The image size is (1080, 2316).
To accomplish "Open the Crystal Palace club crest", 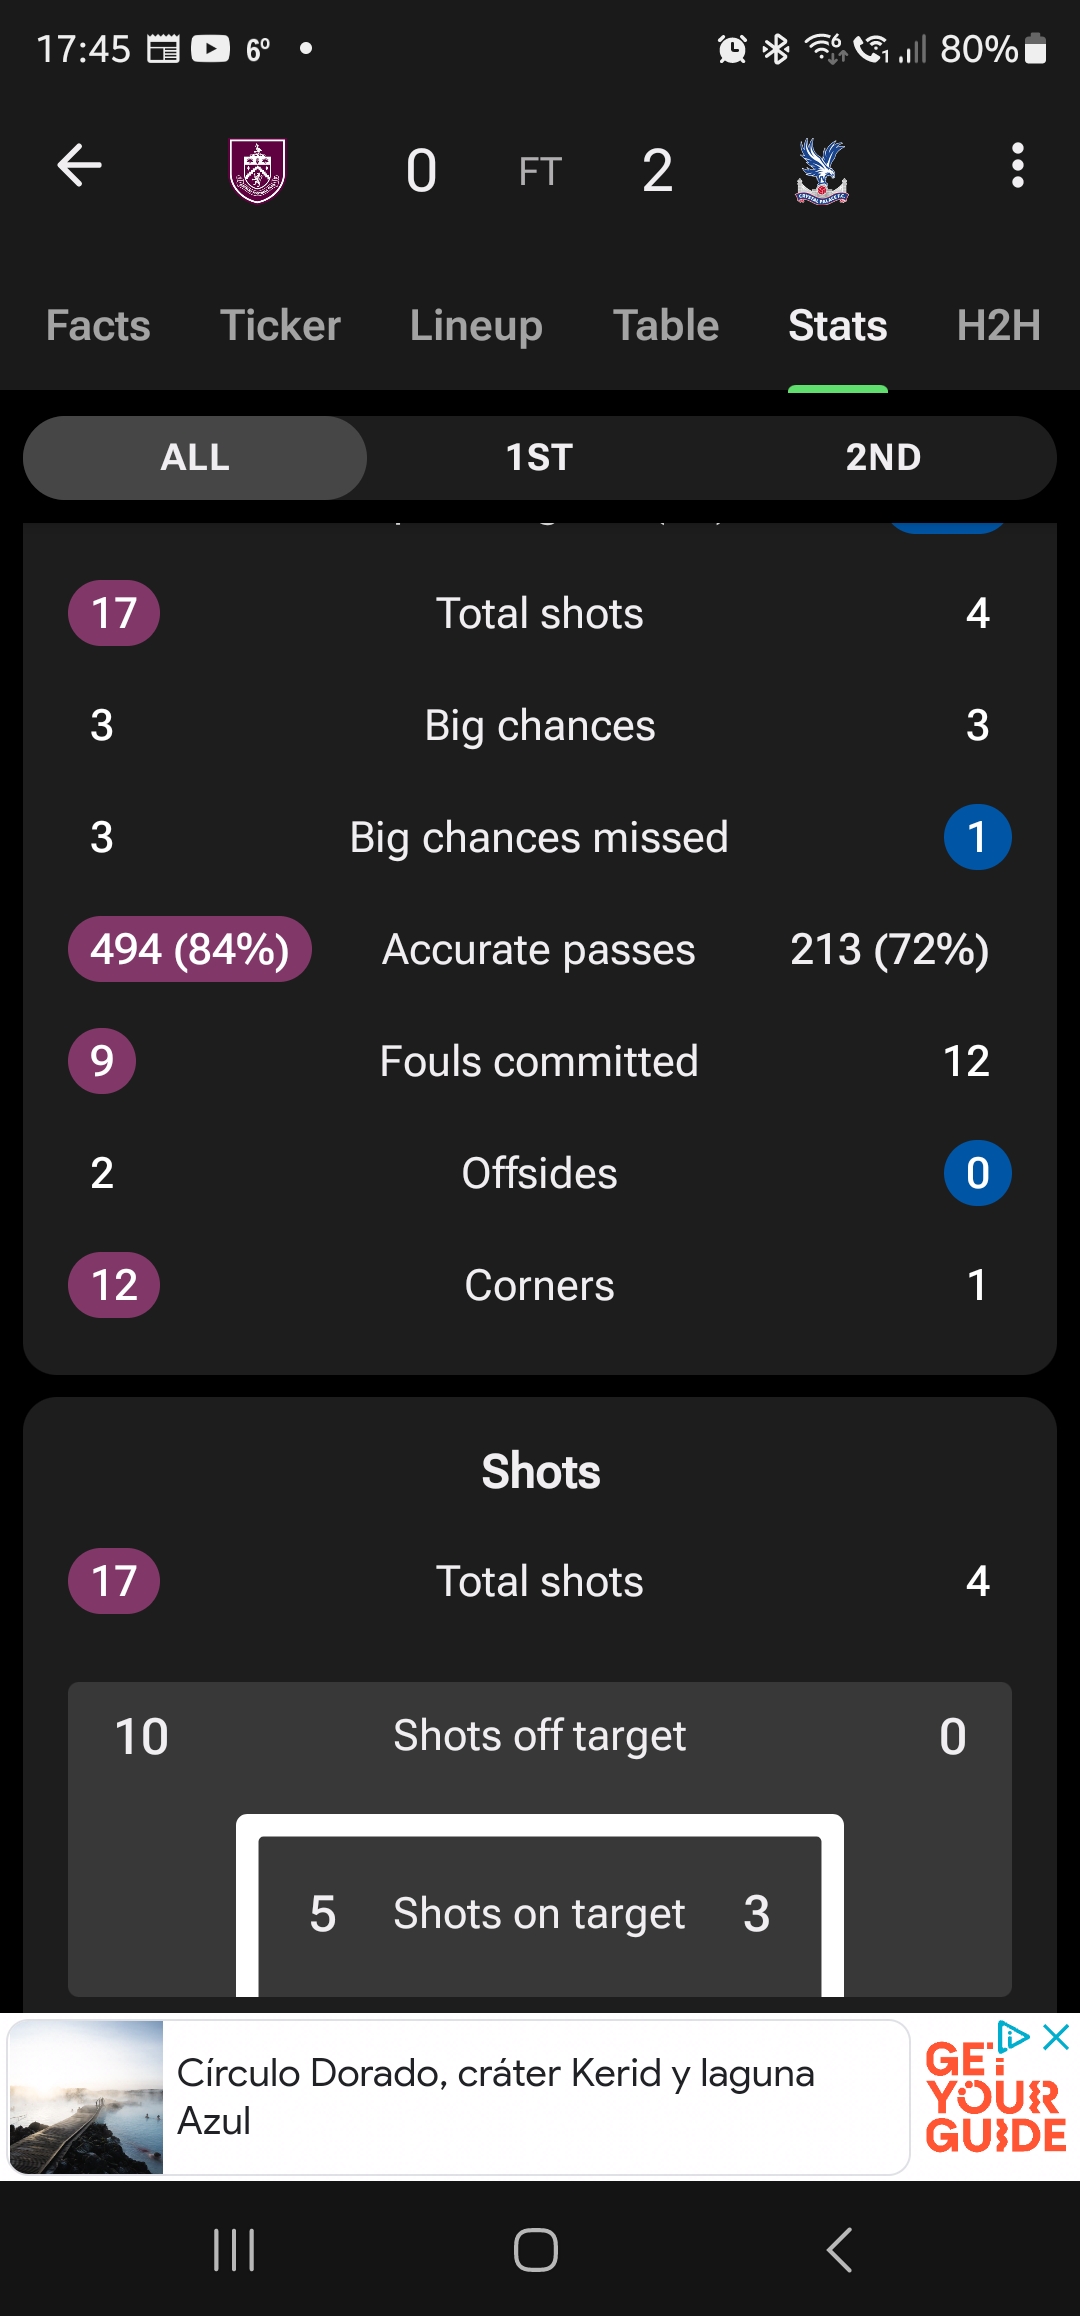I will [822, 170].
